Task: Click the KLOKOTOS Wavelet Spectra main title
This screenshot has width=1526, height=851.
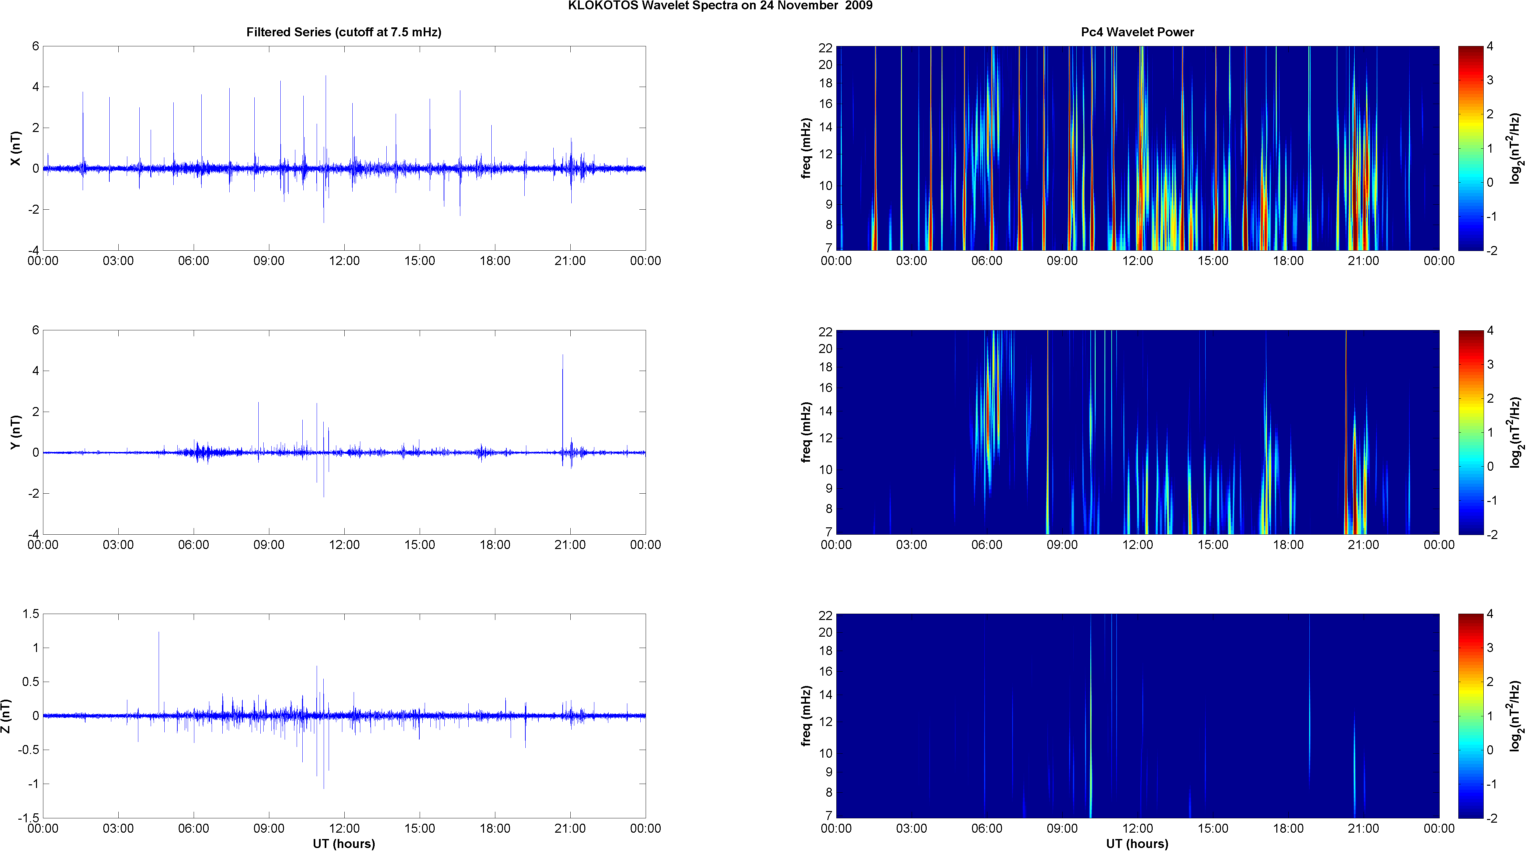Action: pos(720,6)
